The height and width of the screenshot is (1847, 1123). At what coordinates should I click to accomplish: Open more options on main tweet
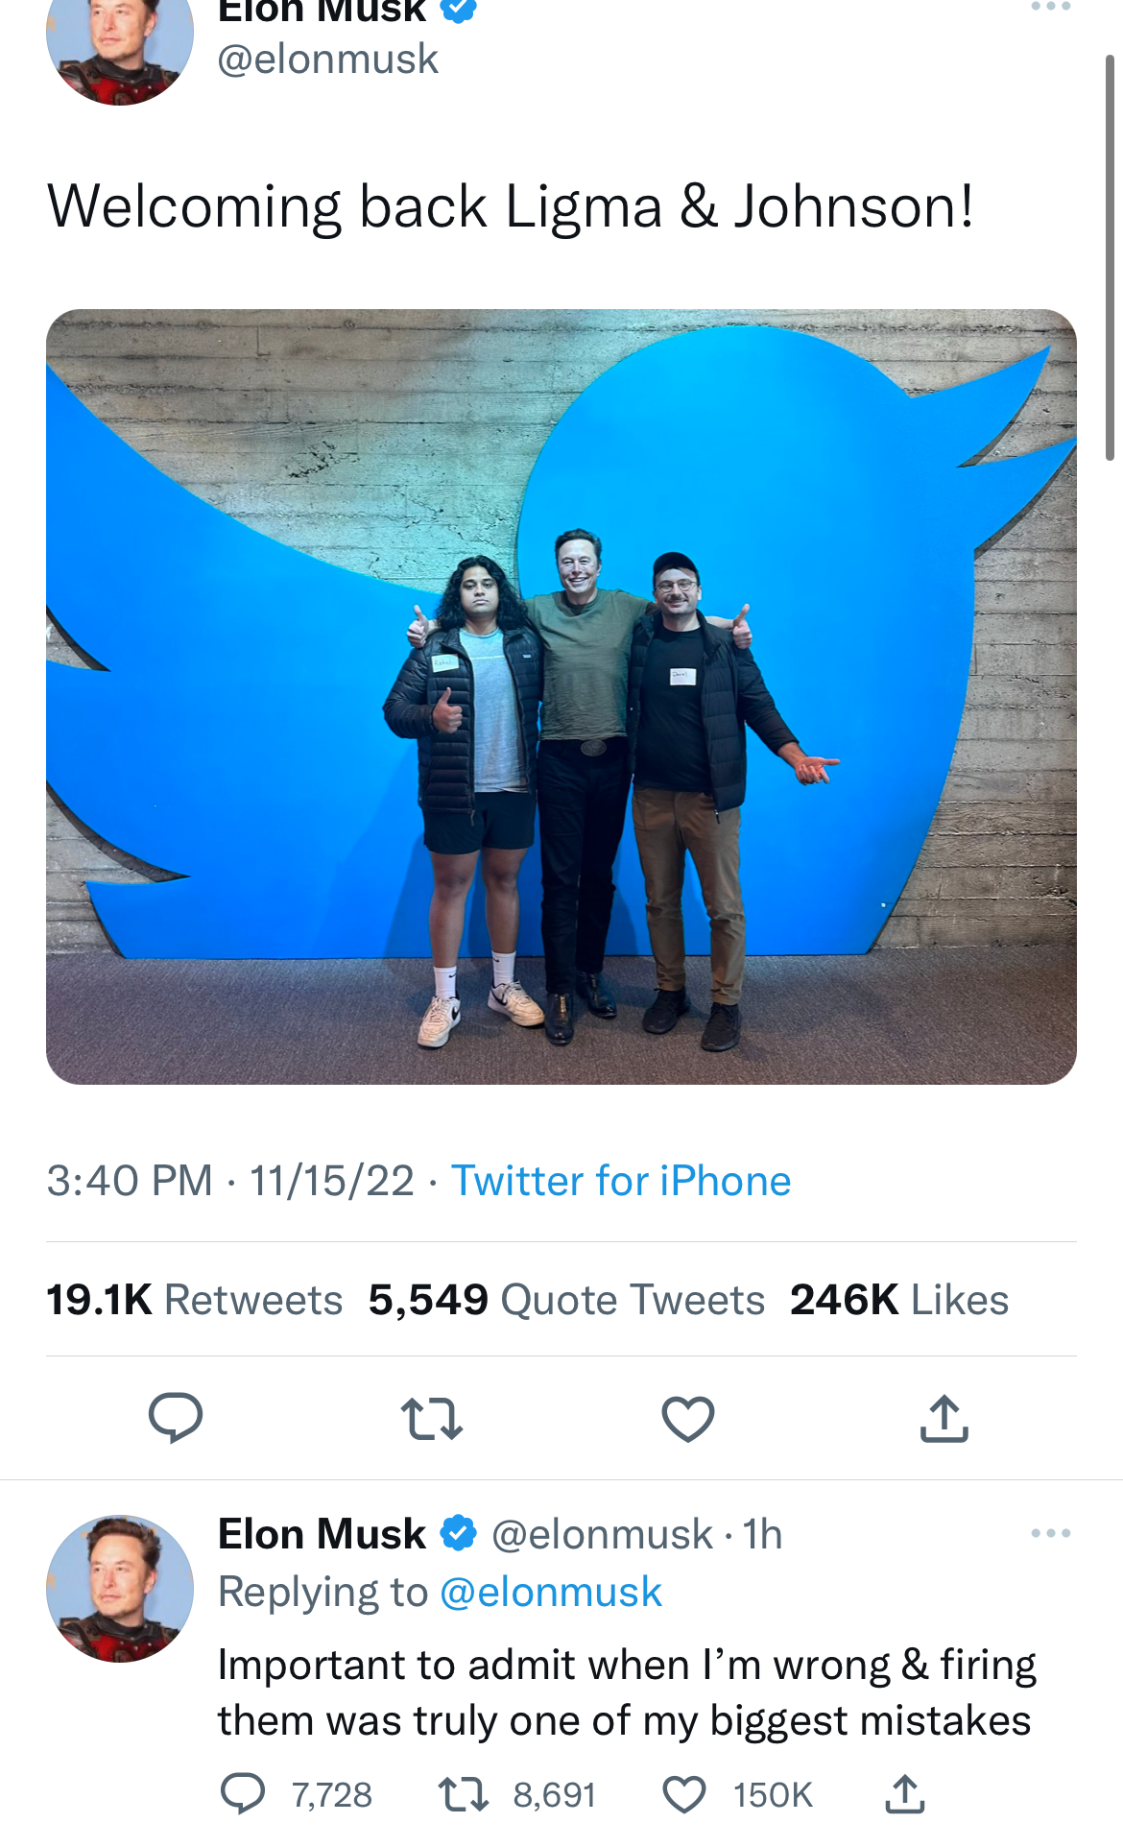[x=1050, y=8]
